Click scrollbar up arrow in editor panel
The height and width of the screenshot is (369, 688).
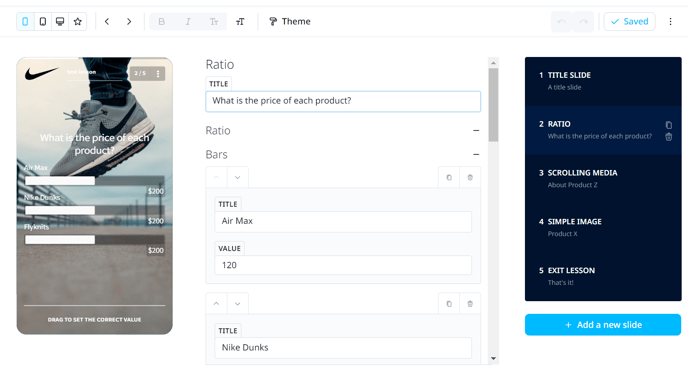(494, 63)
